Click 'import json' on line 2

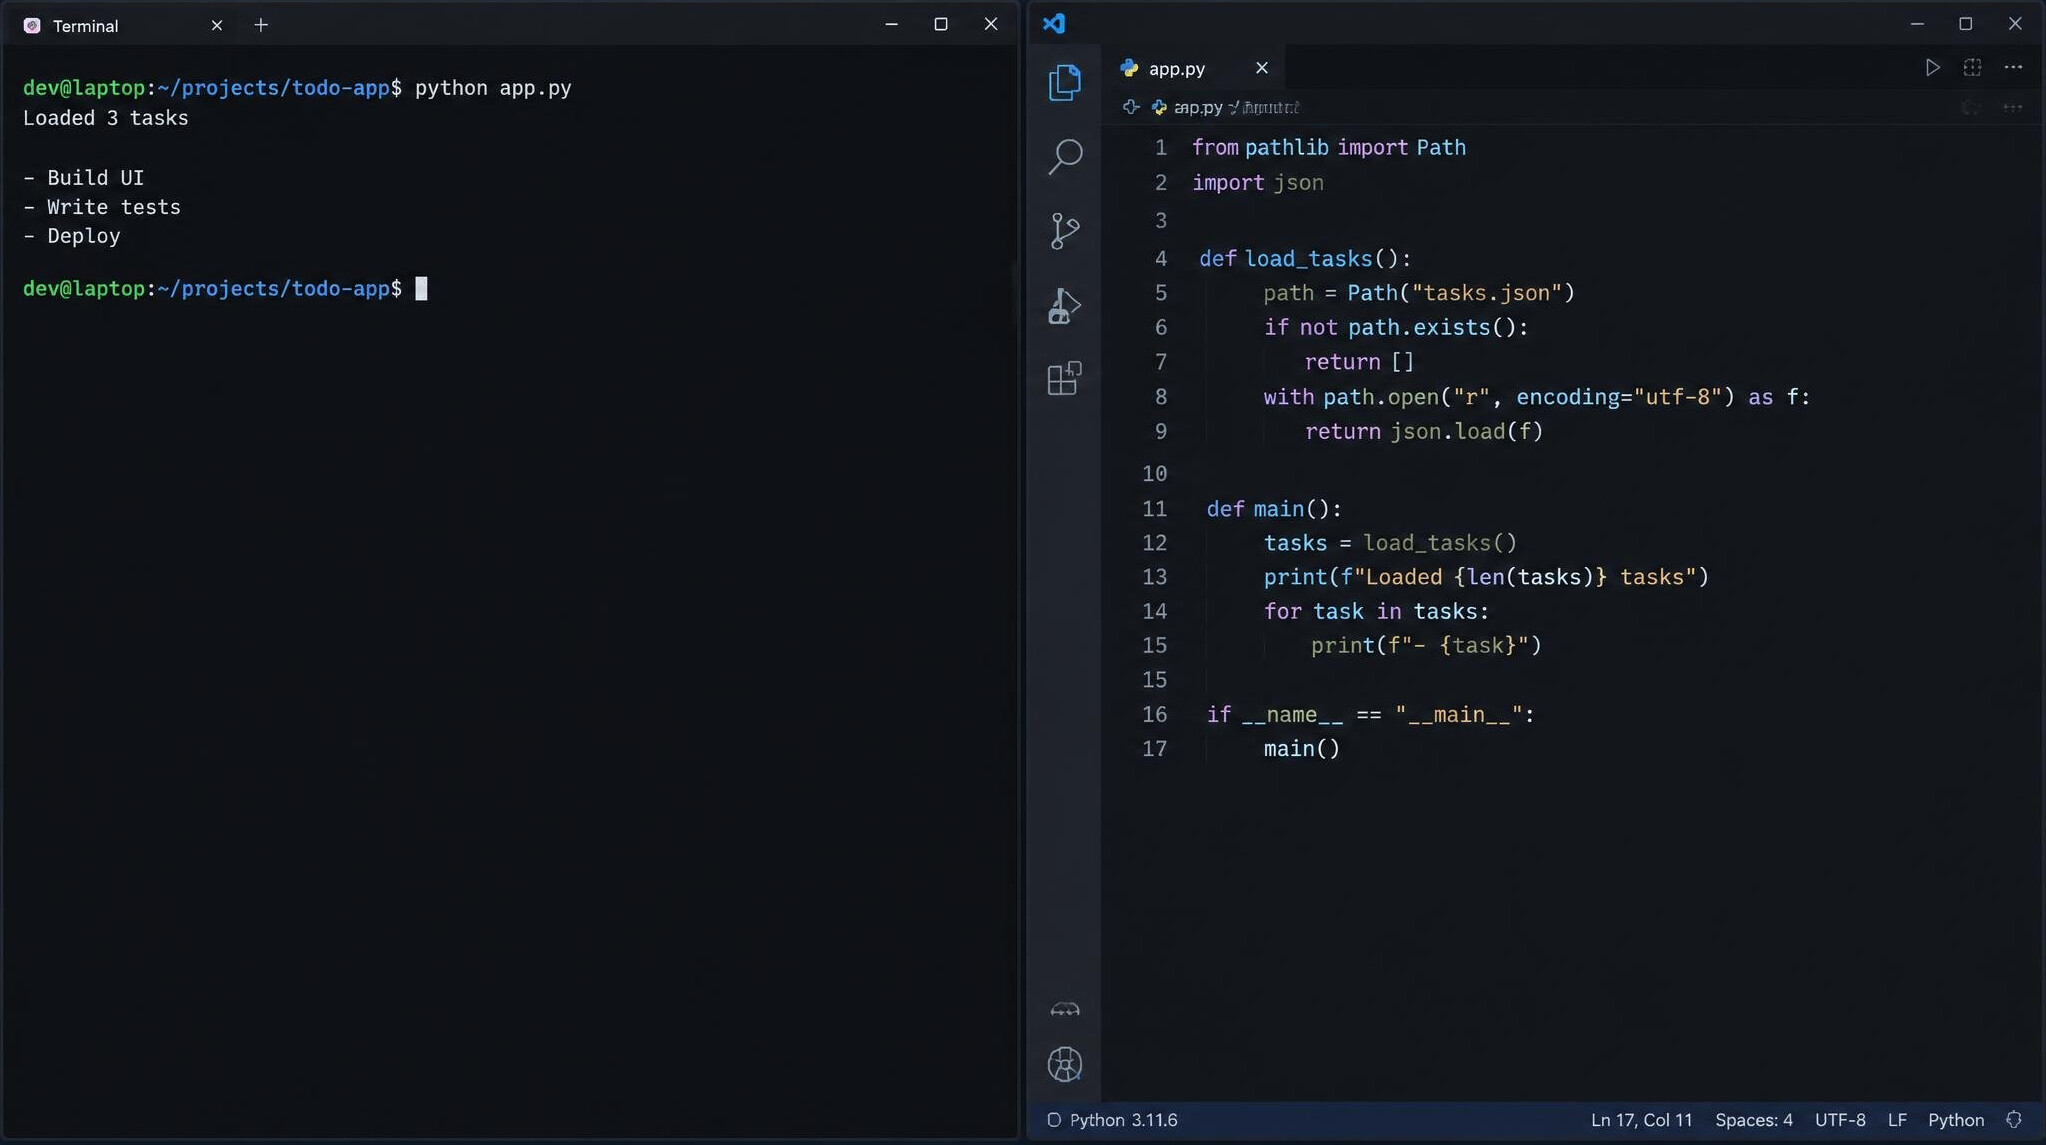click(1257, 183)
